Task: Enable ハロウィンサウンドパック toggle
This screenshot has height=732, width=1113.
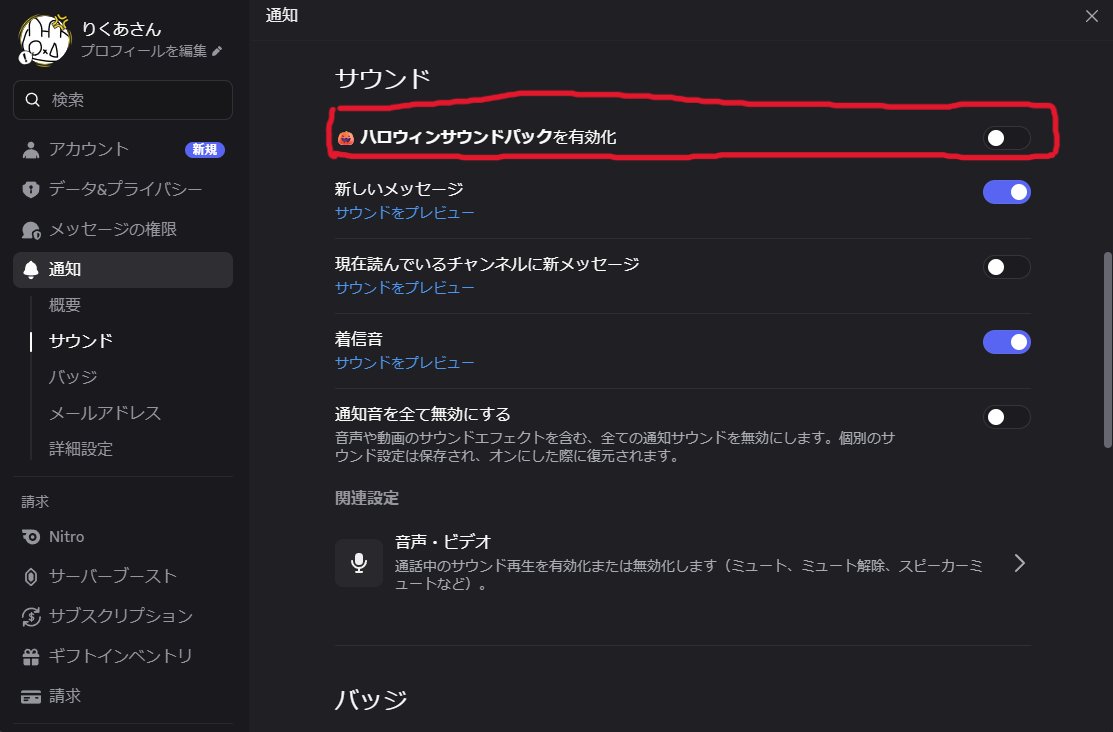Action: click(x=1006, y=138)
